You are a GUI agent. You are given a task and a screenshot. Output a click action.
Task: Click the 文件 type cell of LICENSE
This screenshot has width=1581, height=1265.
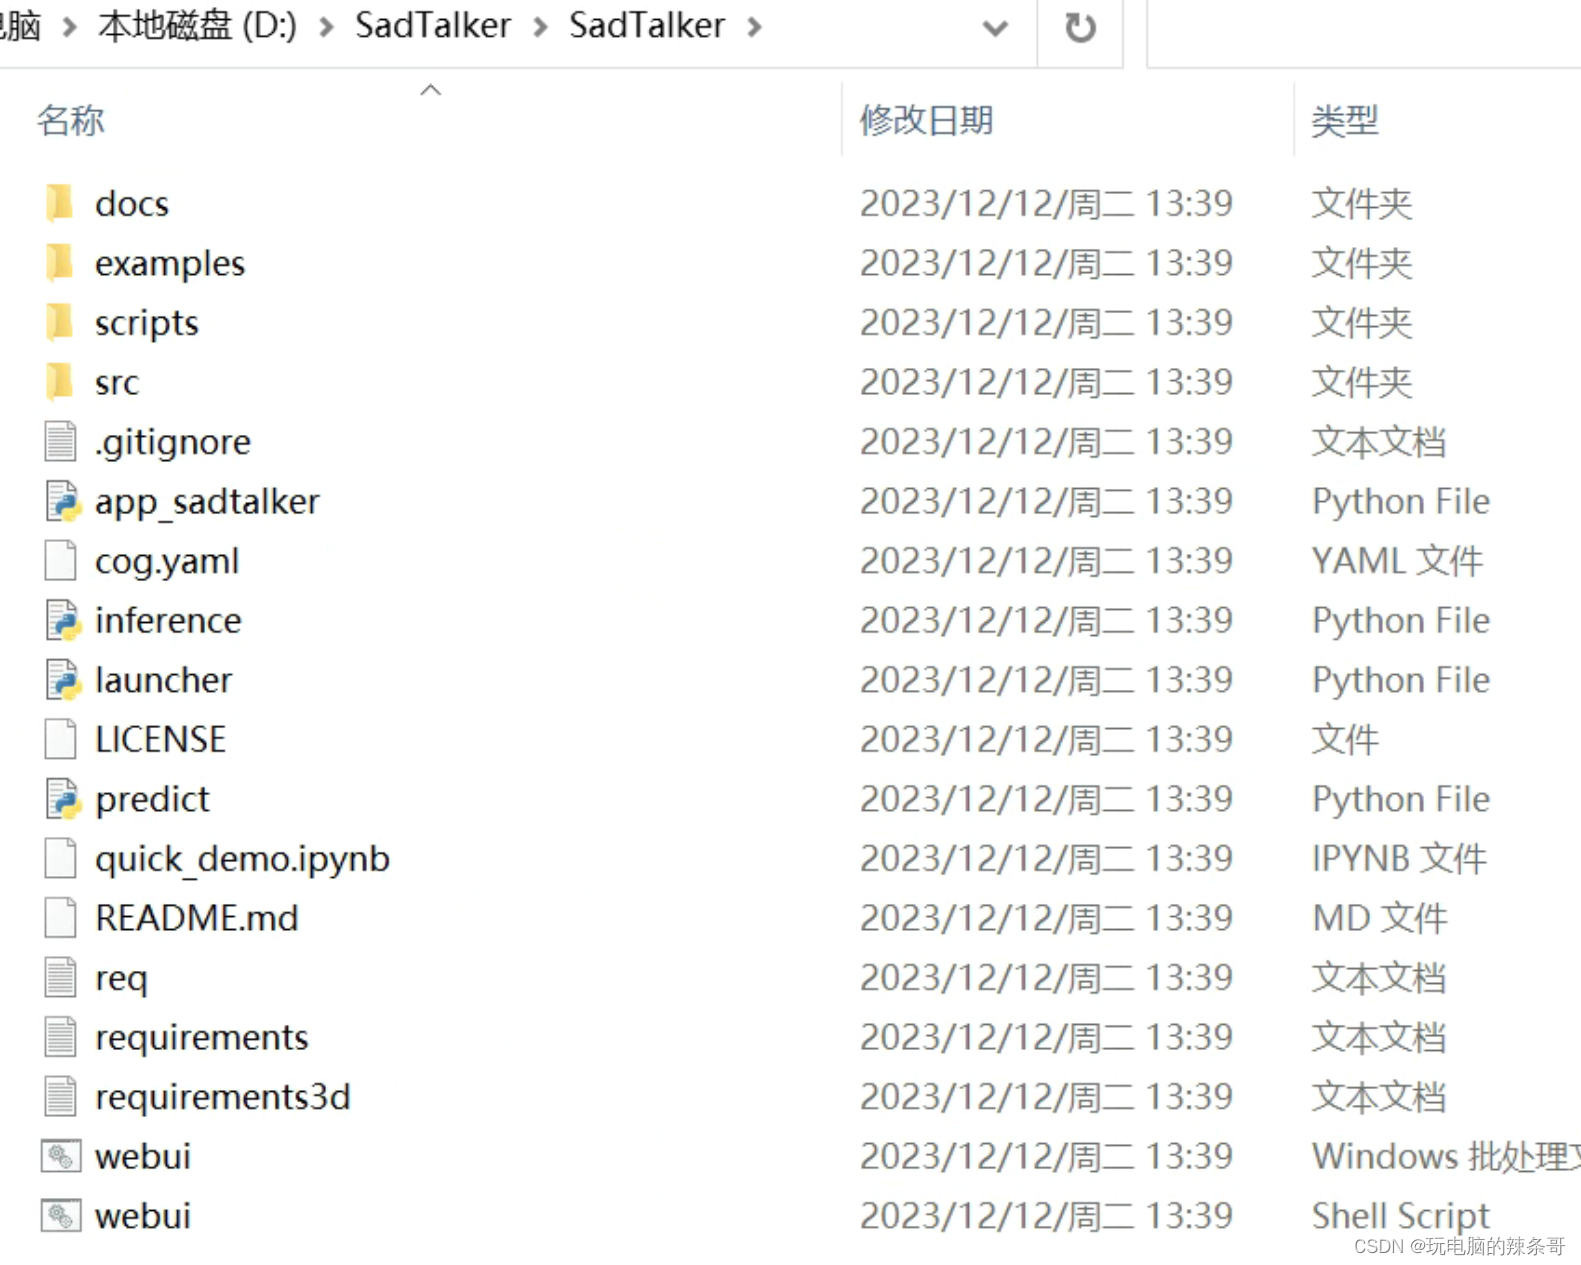[x=1345, y=740]
